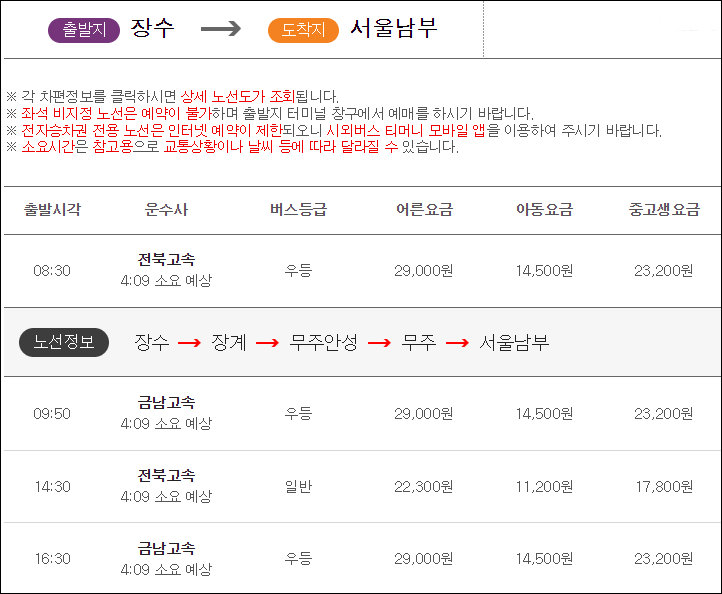The image size is (722, 594).
Task: Select departure location 장수
Action: pos(152,28)
